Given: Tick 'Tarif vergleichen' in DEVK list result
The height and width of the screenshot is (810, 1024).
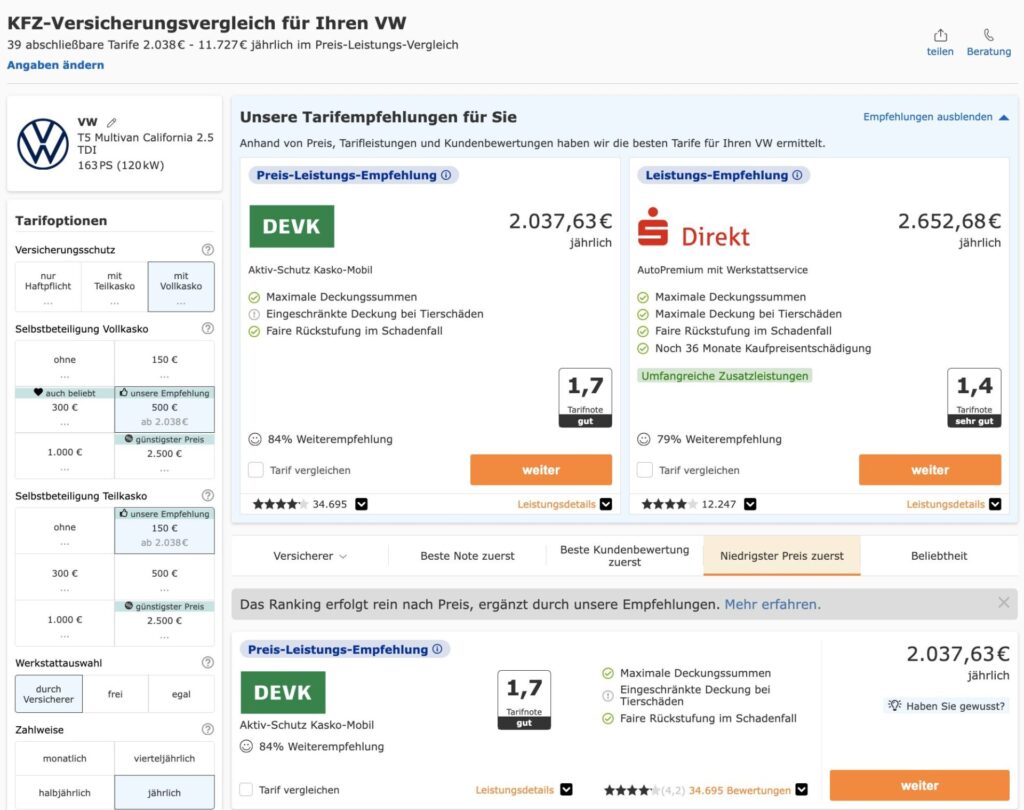Looking at the screenshot, I should coord(246,789).
